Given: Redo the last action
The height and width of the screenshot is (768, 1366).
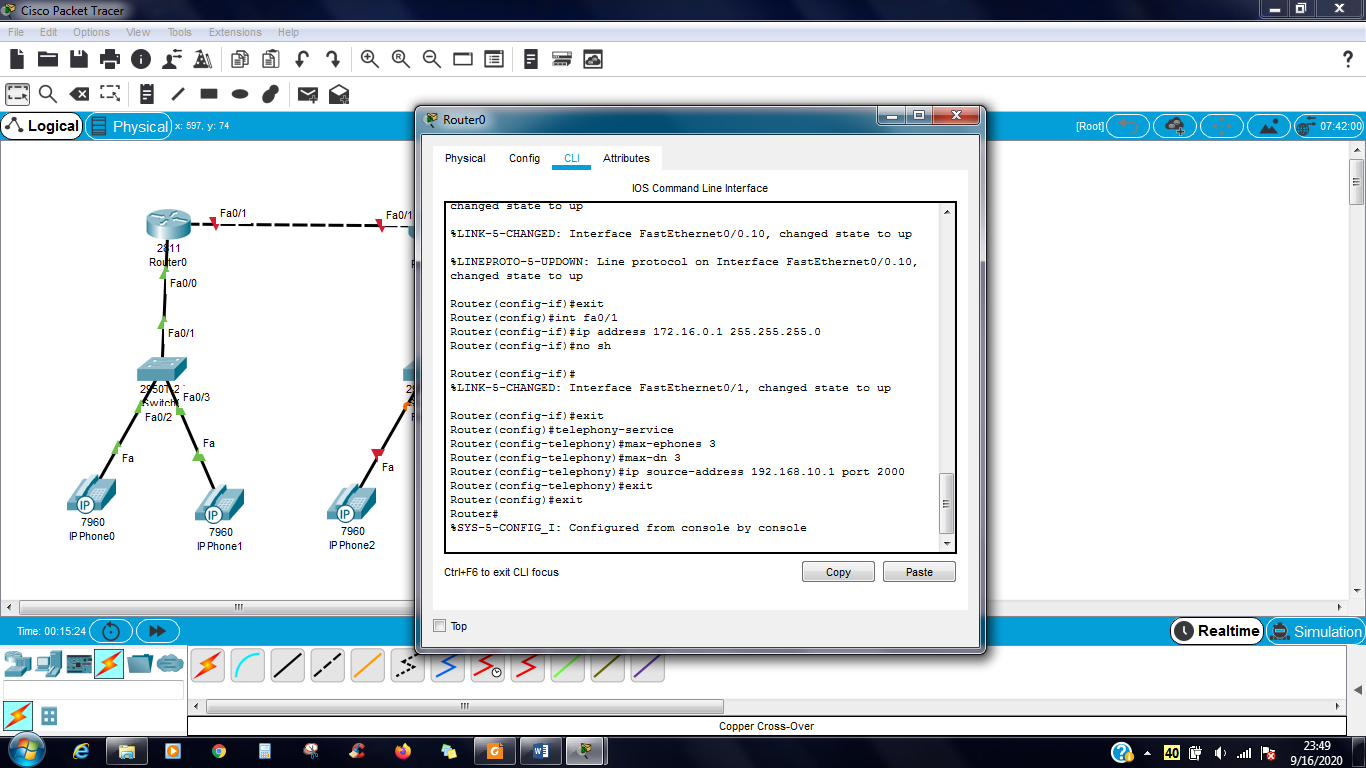Looking at the screenshot, I should click(x=333, y=59).
